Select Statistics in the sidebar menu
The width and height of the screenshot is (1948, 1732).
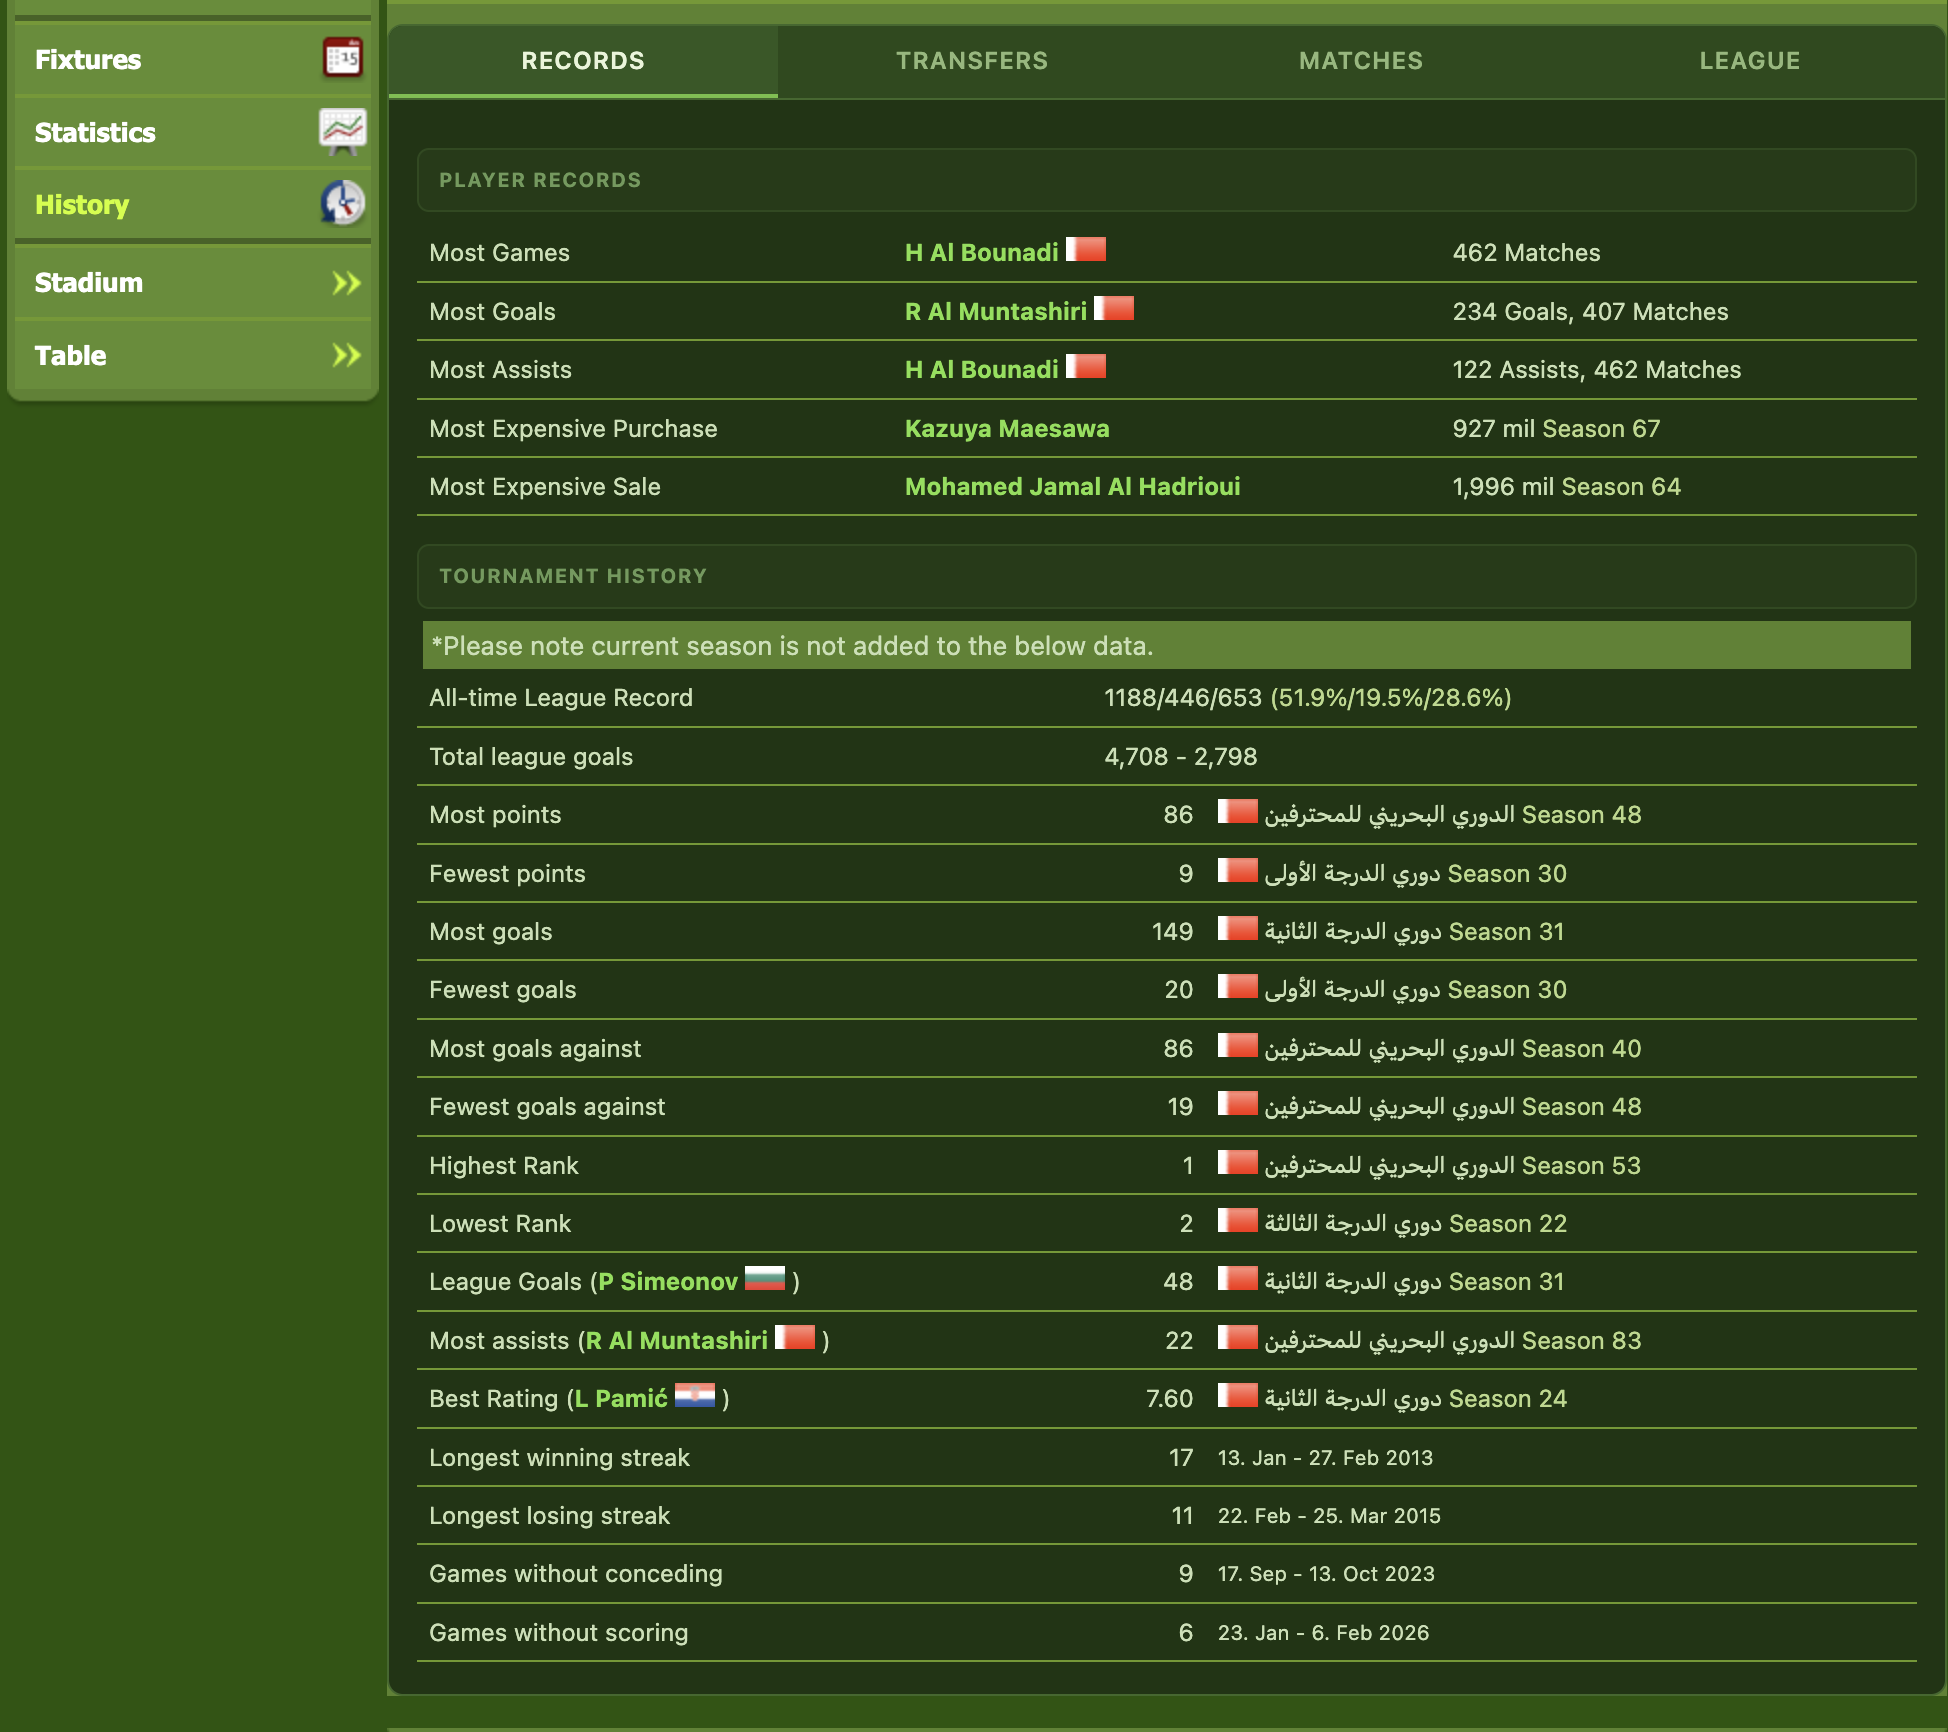tap(193, 132)
